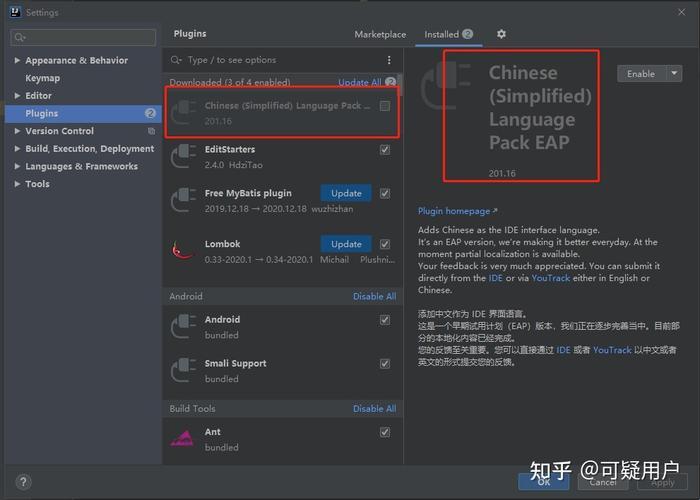Click the Downloaded section header text

pyautogui.click(x=229, y=82)
